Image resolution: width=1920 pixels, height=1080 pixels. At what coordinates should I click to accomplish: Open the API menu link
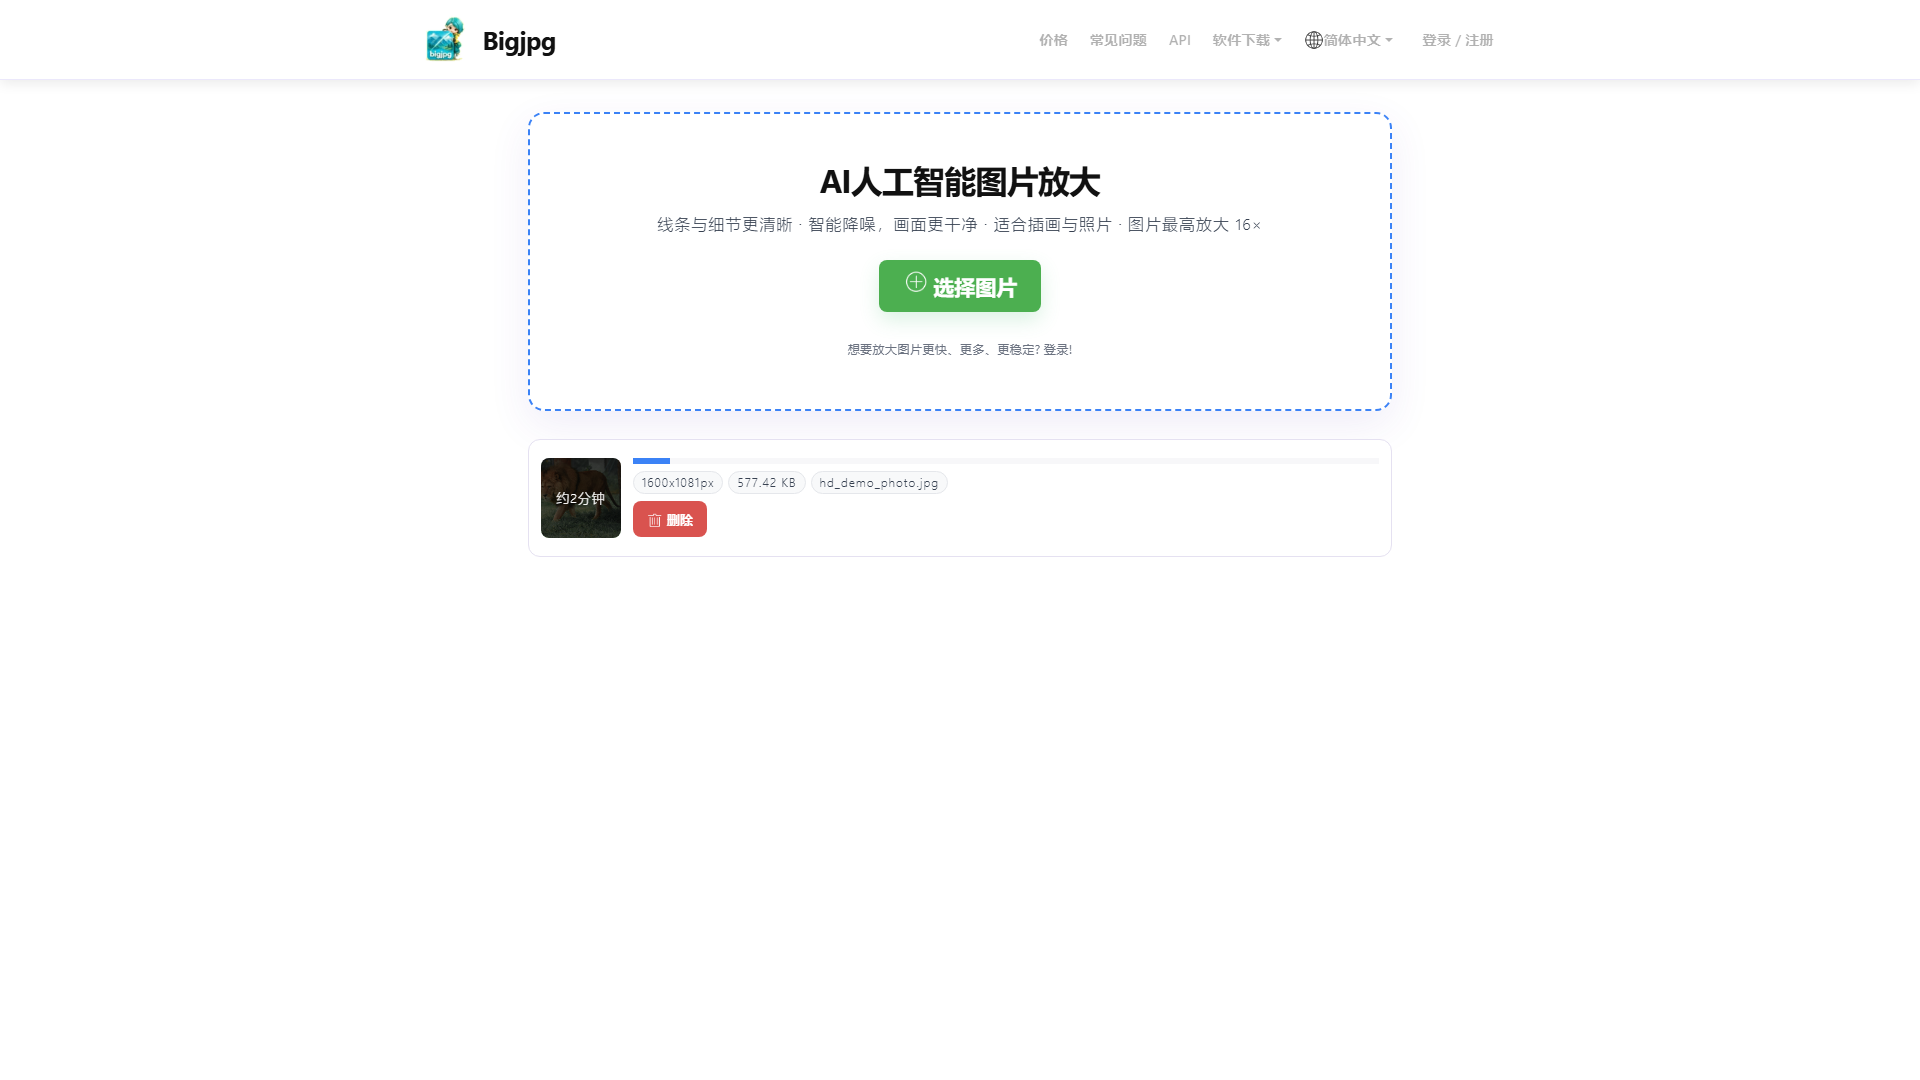point(1180,40)
